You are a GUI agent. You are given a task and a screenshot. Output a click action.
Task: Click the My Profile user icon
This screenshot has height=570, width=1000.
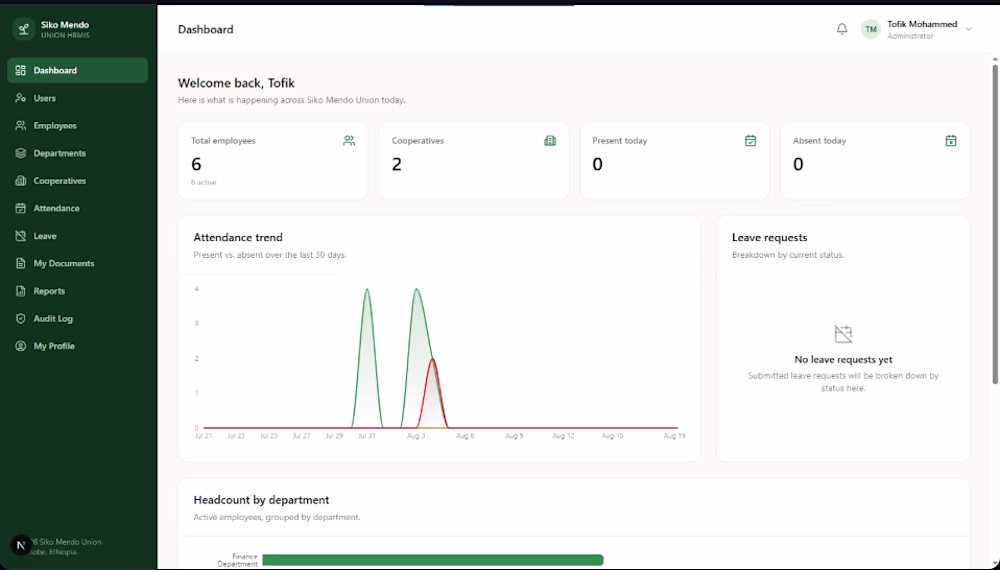click(x=20, y=346)
